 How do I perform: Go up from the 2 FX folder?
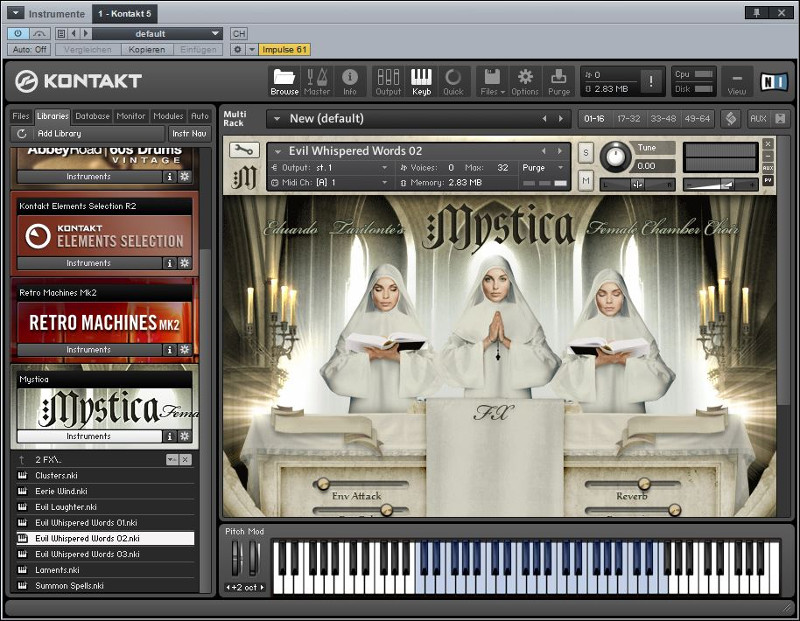[x=22, y=460]
